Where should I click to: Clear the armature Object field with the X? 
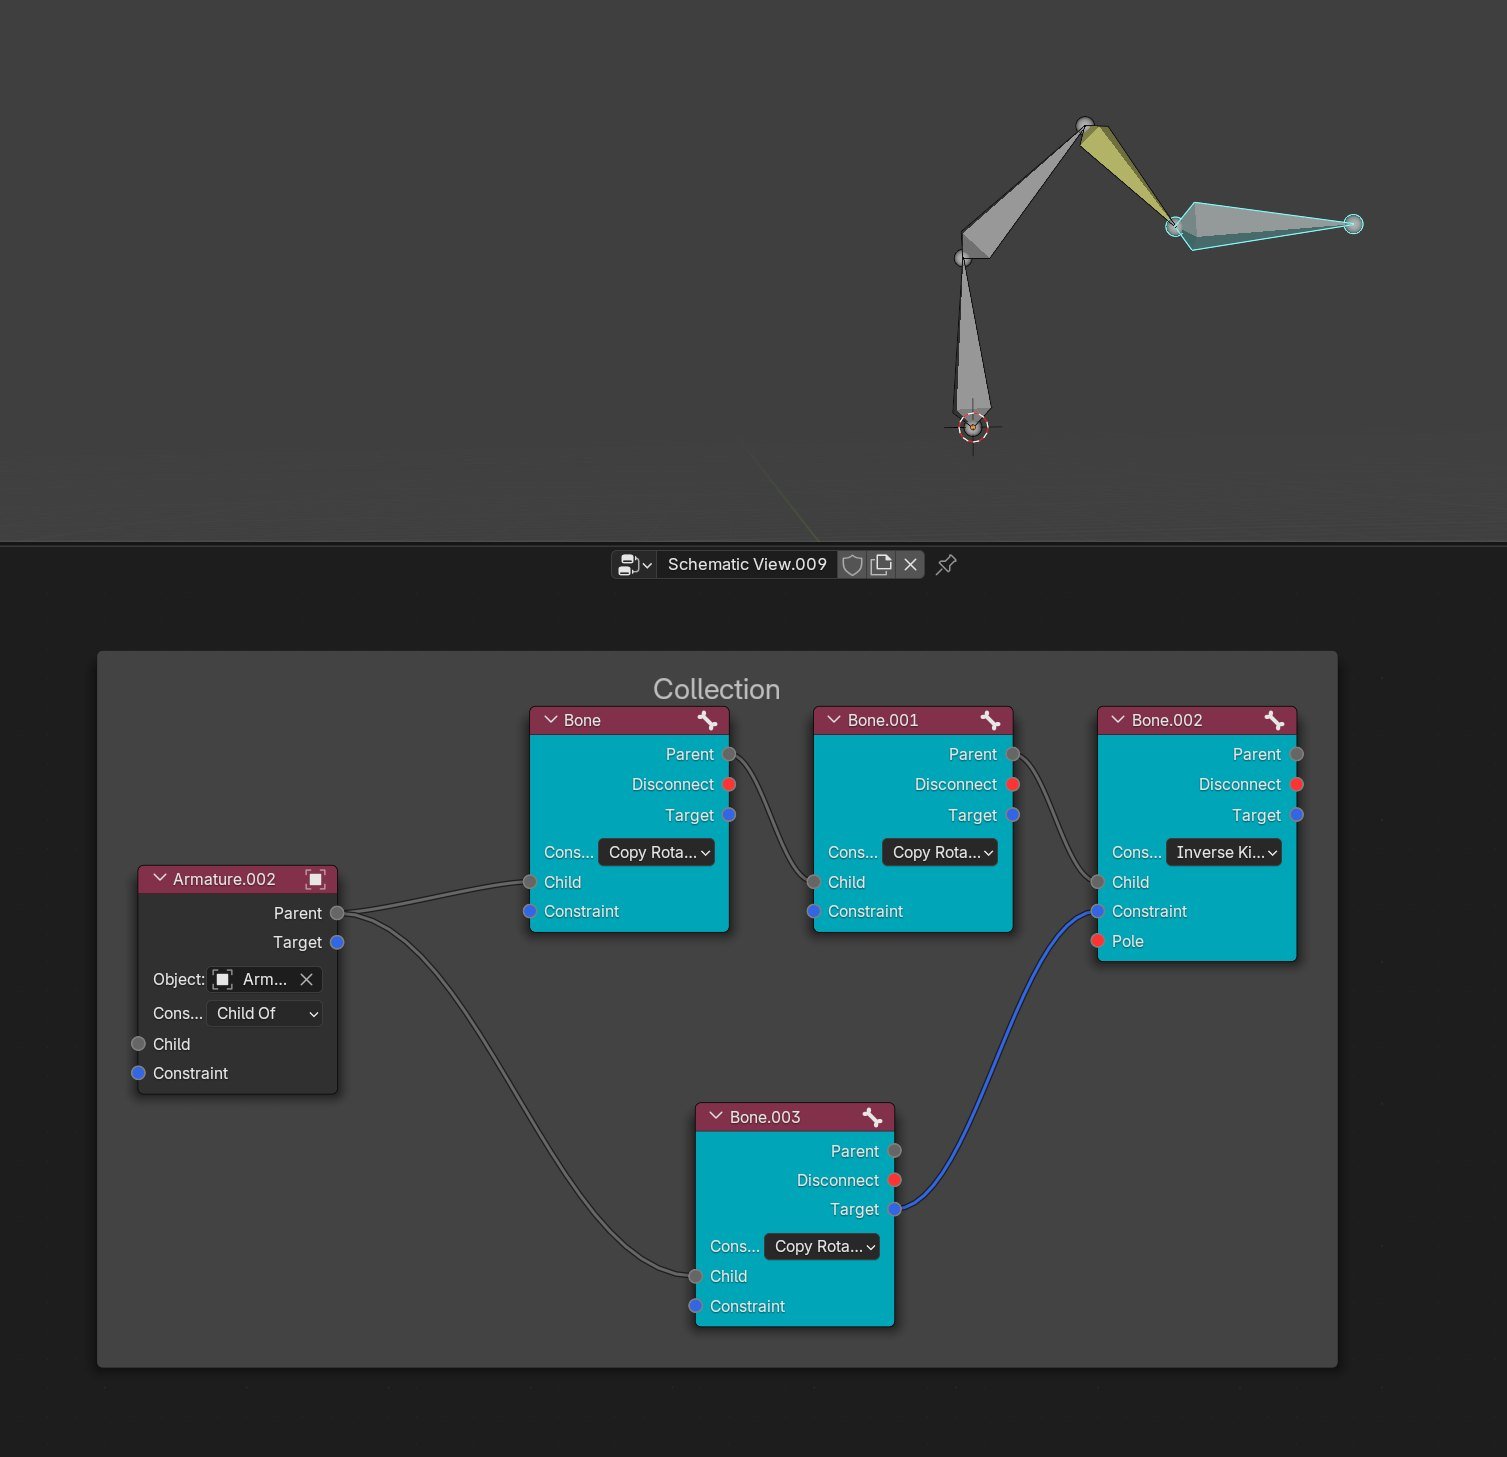[306, 979]
